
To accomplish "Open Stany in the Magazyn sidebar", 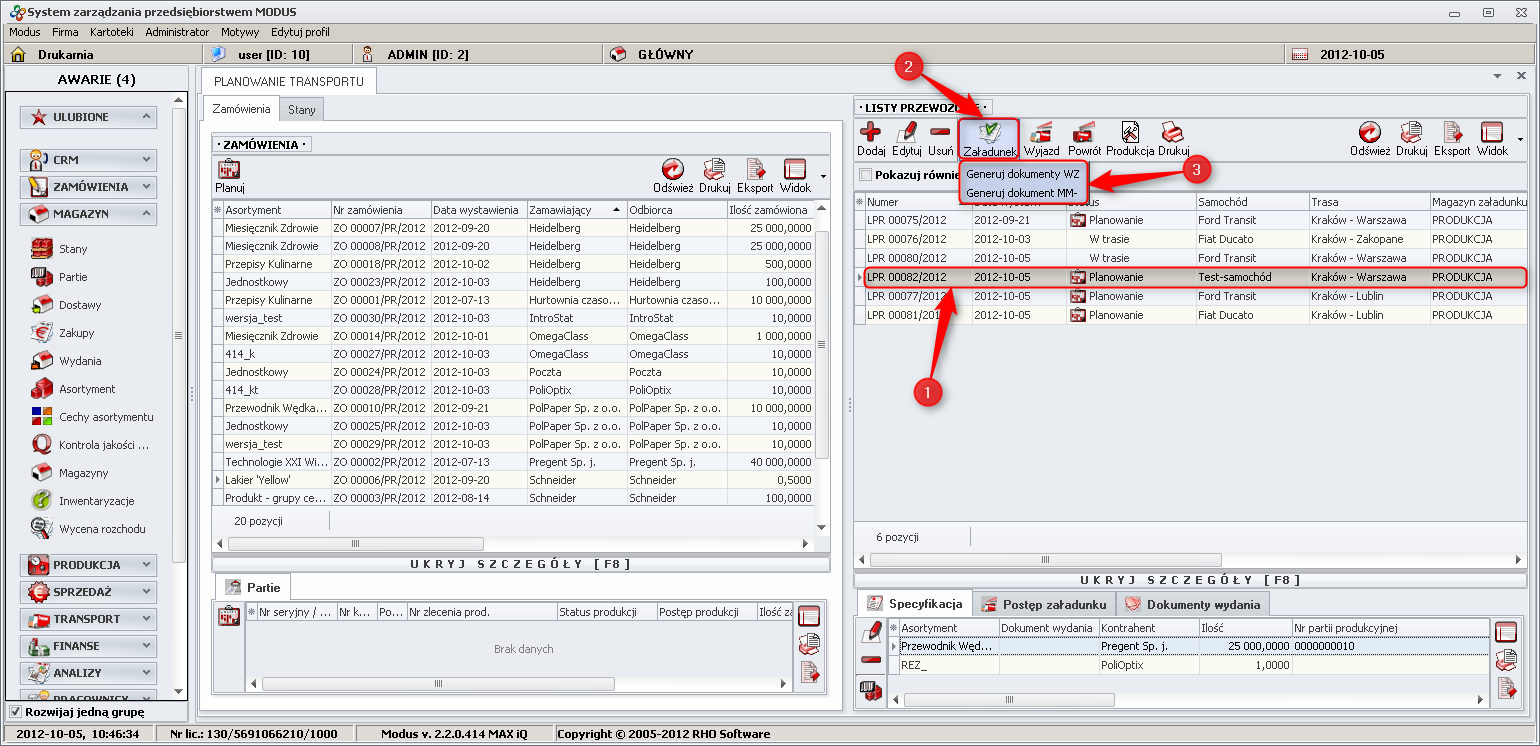I will [x=73, y=249].
